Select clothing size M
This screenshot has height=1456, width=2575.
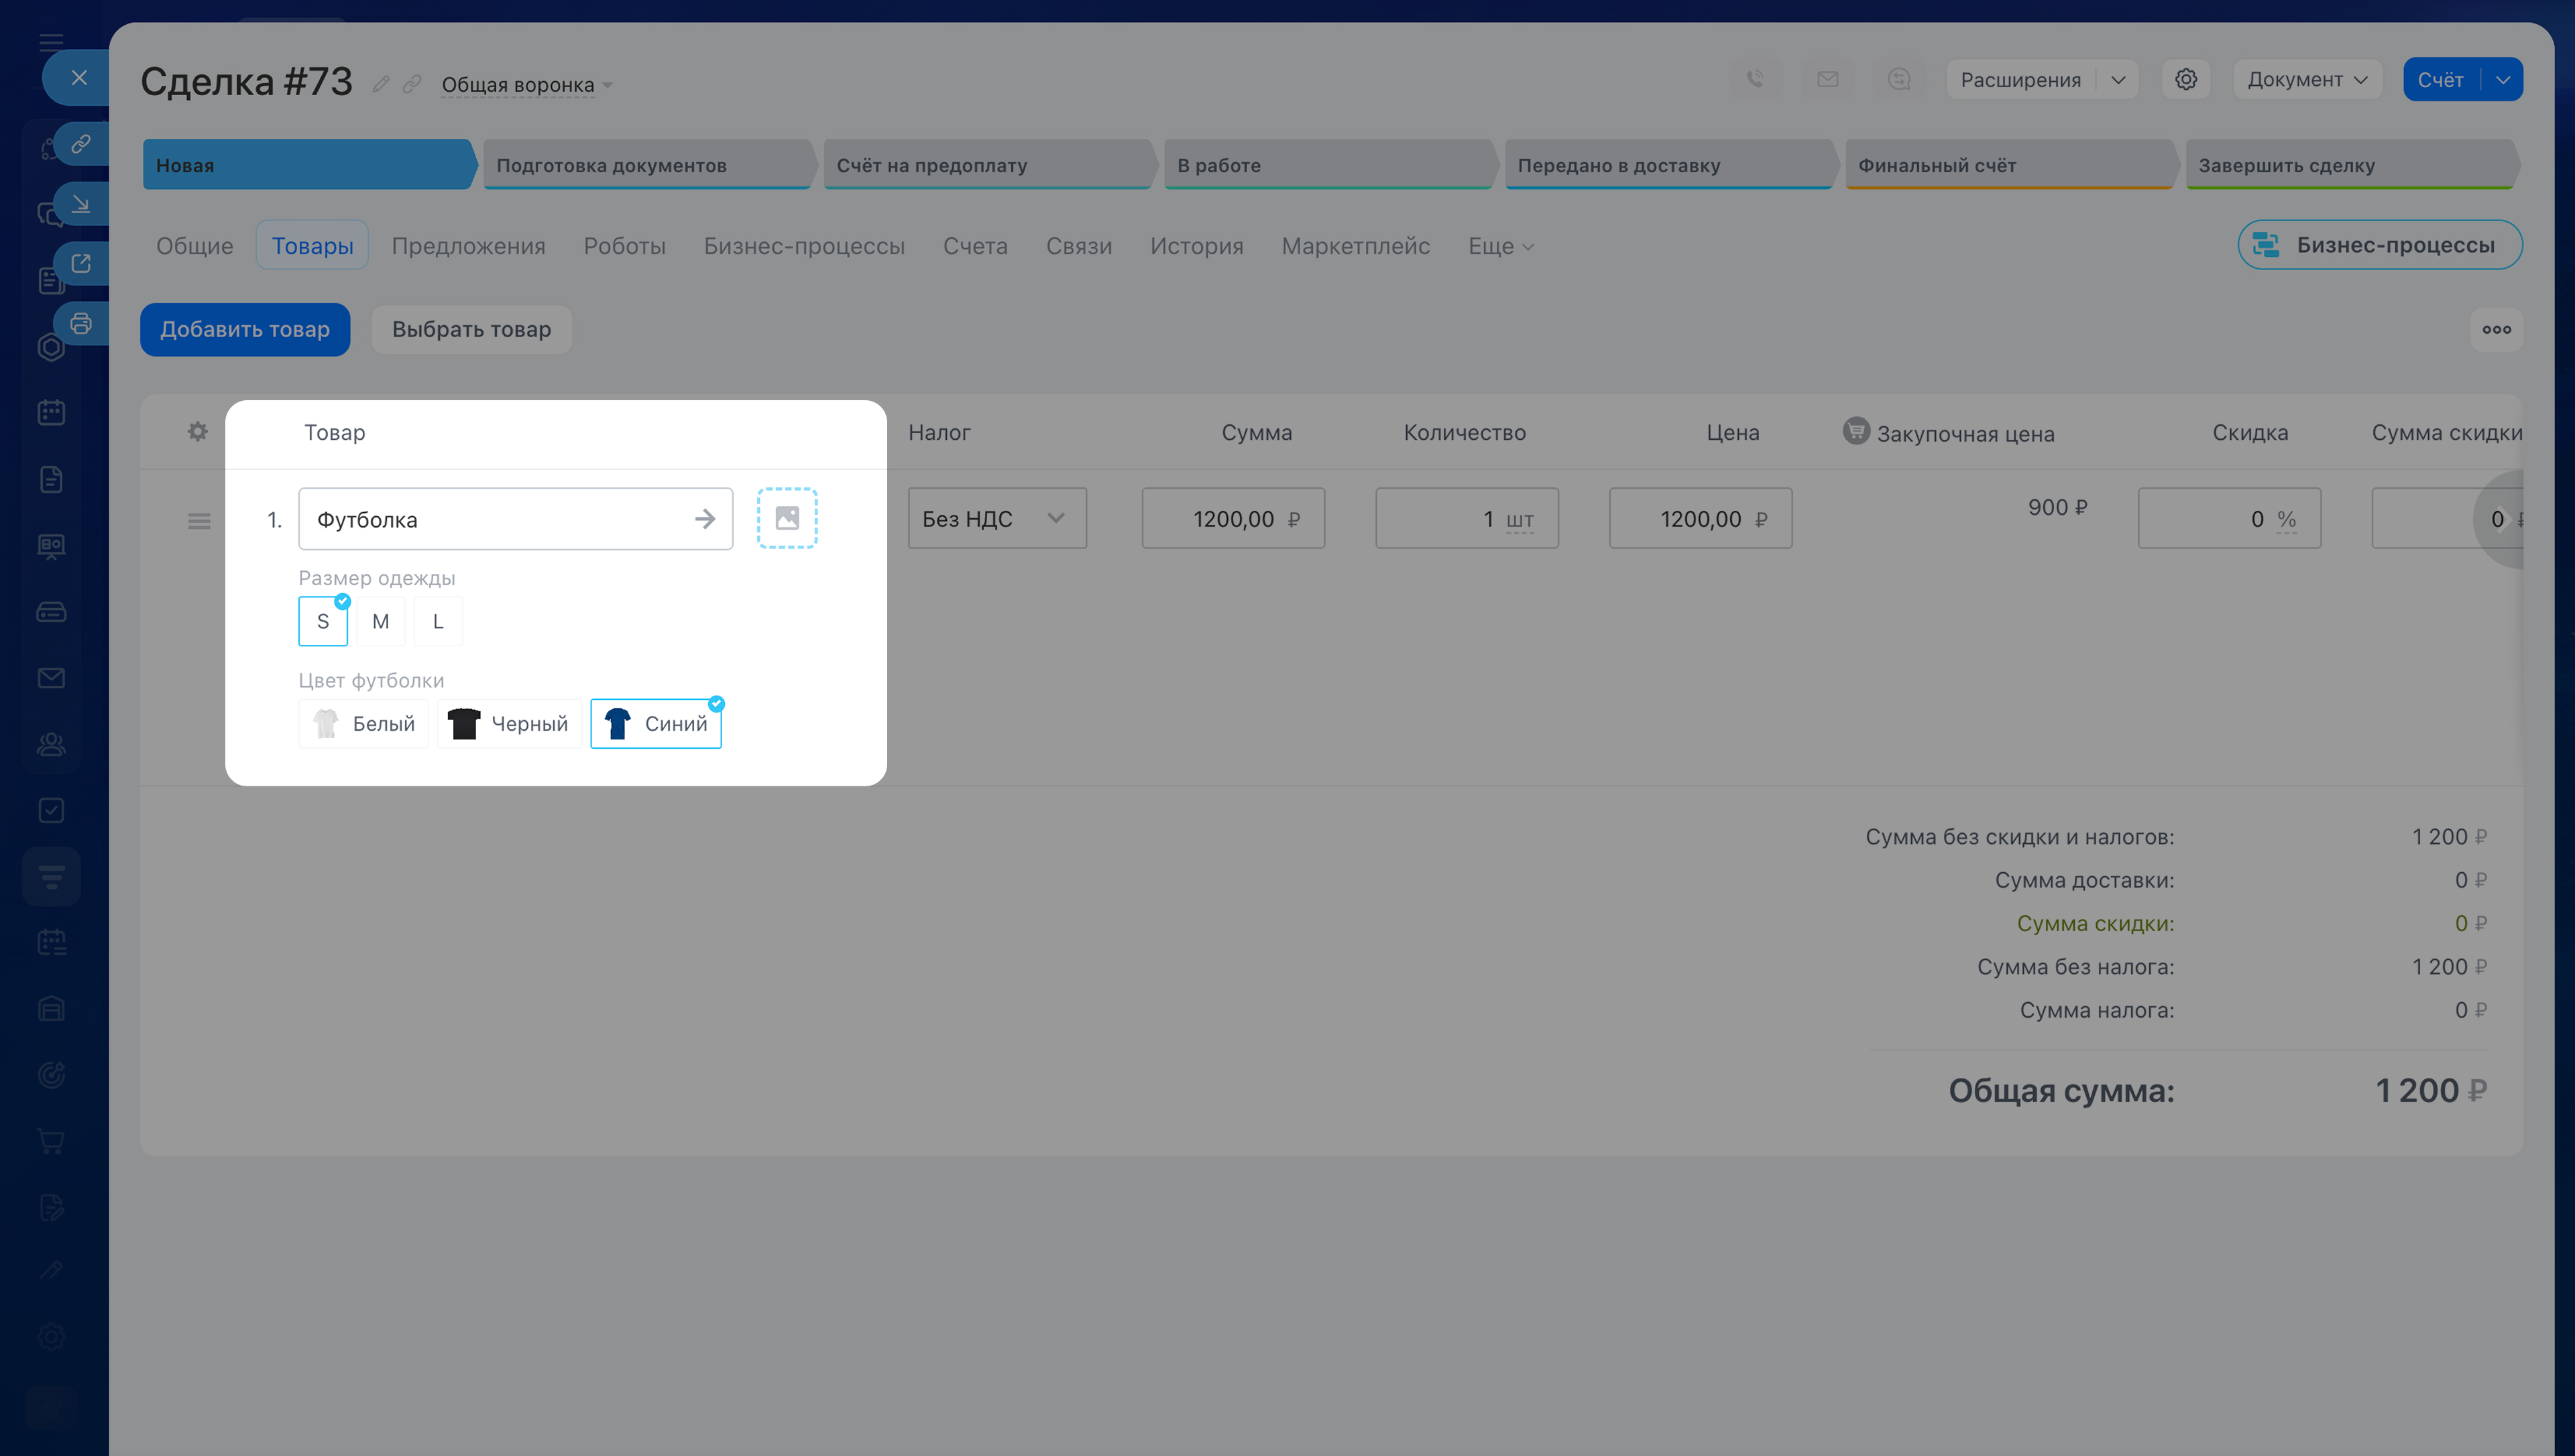[x=380, y=621]
